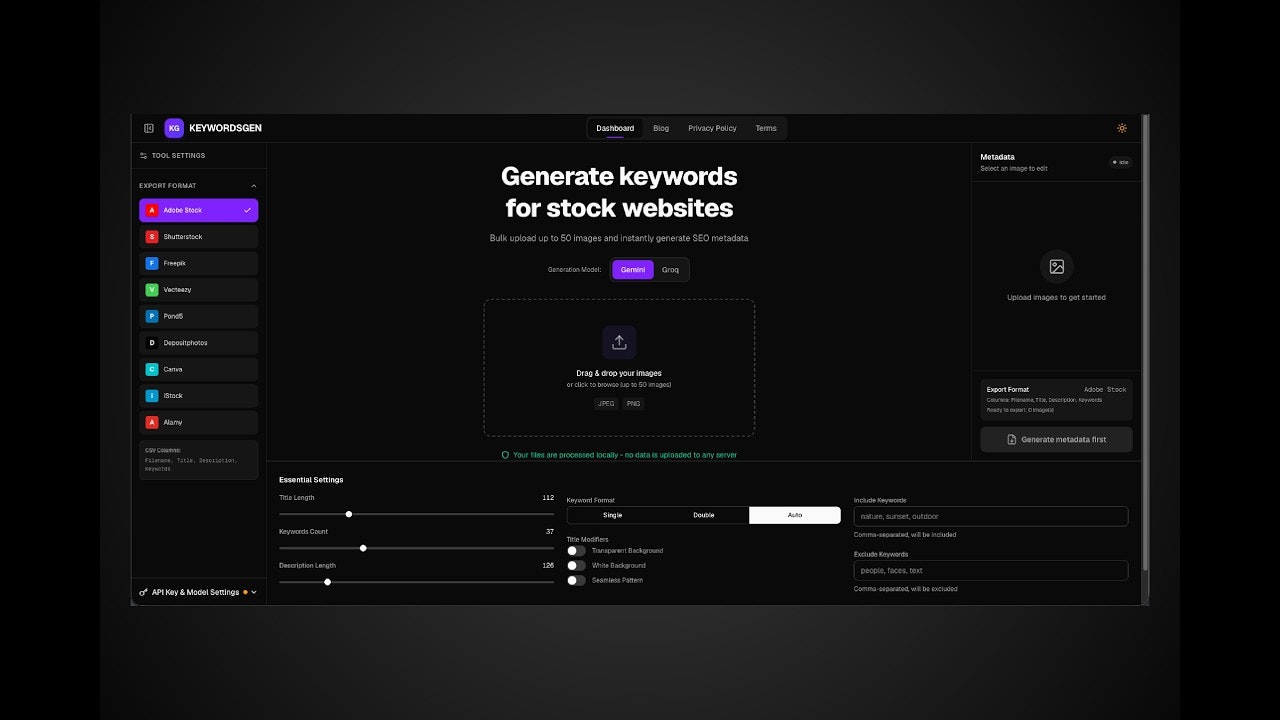This screenshot has width=1280, height=720.
Task: Choose Depositphotos export format
Action: point(198,343)
